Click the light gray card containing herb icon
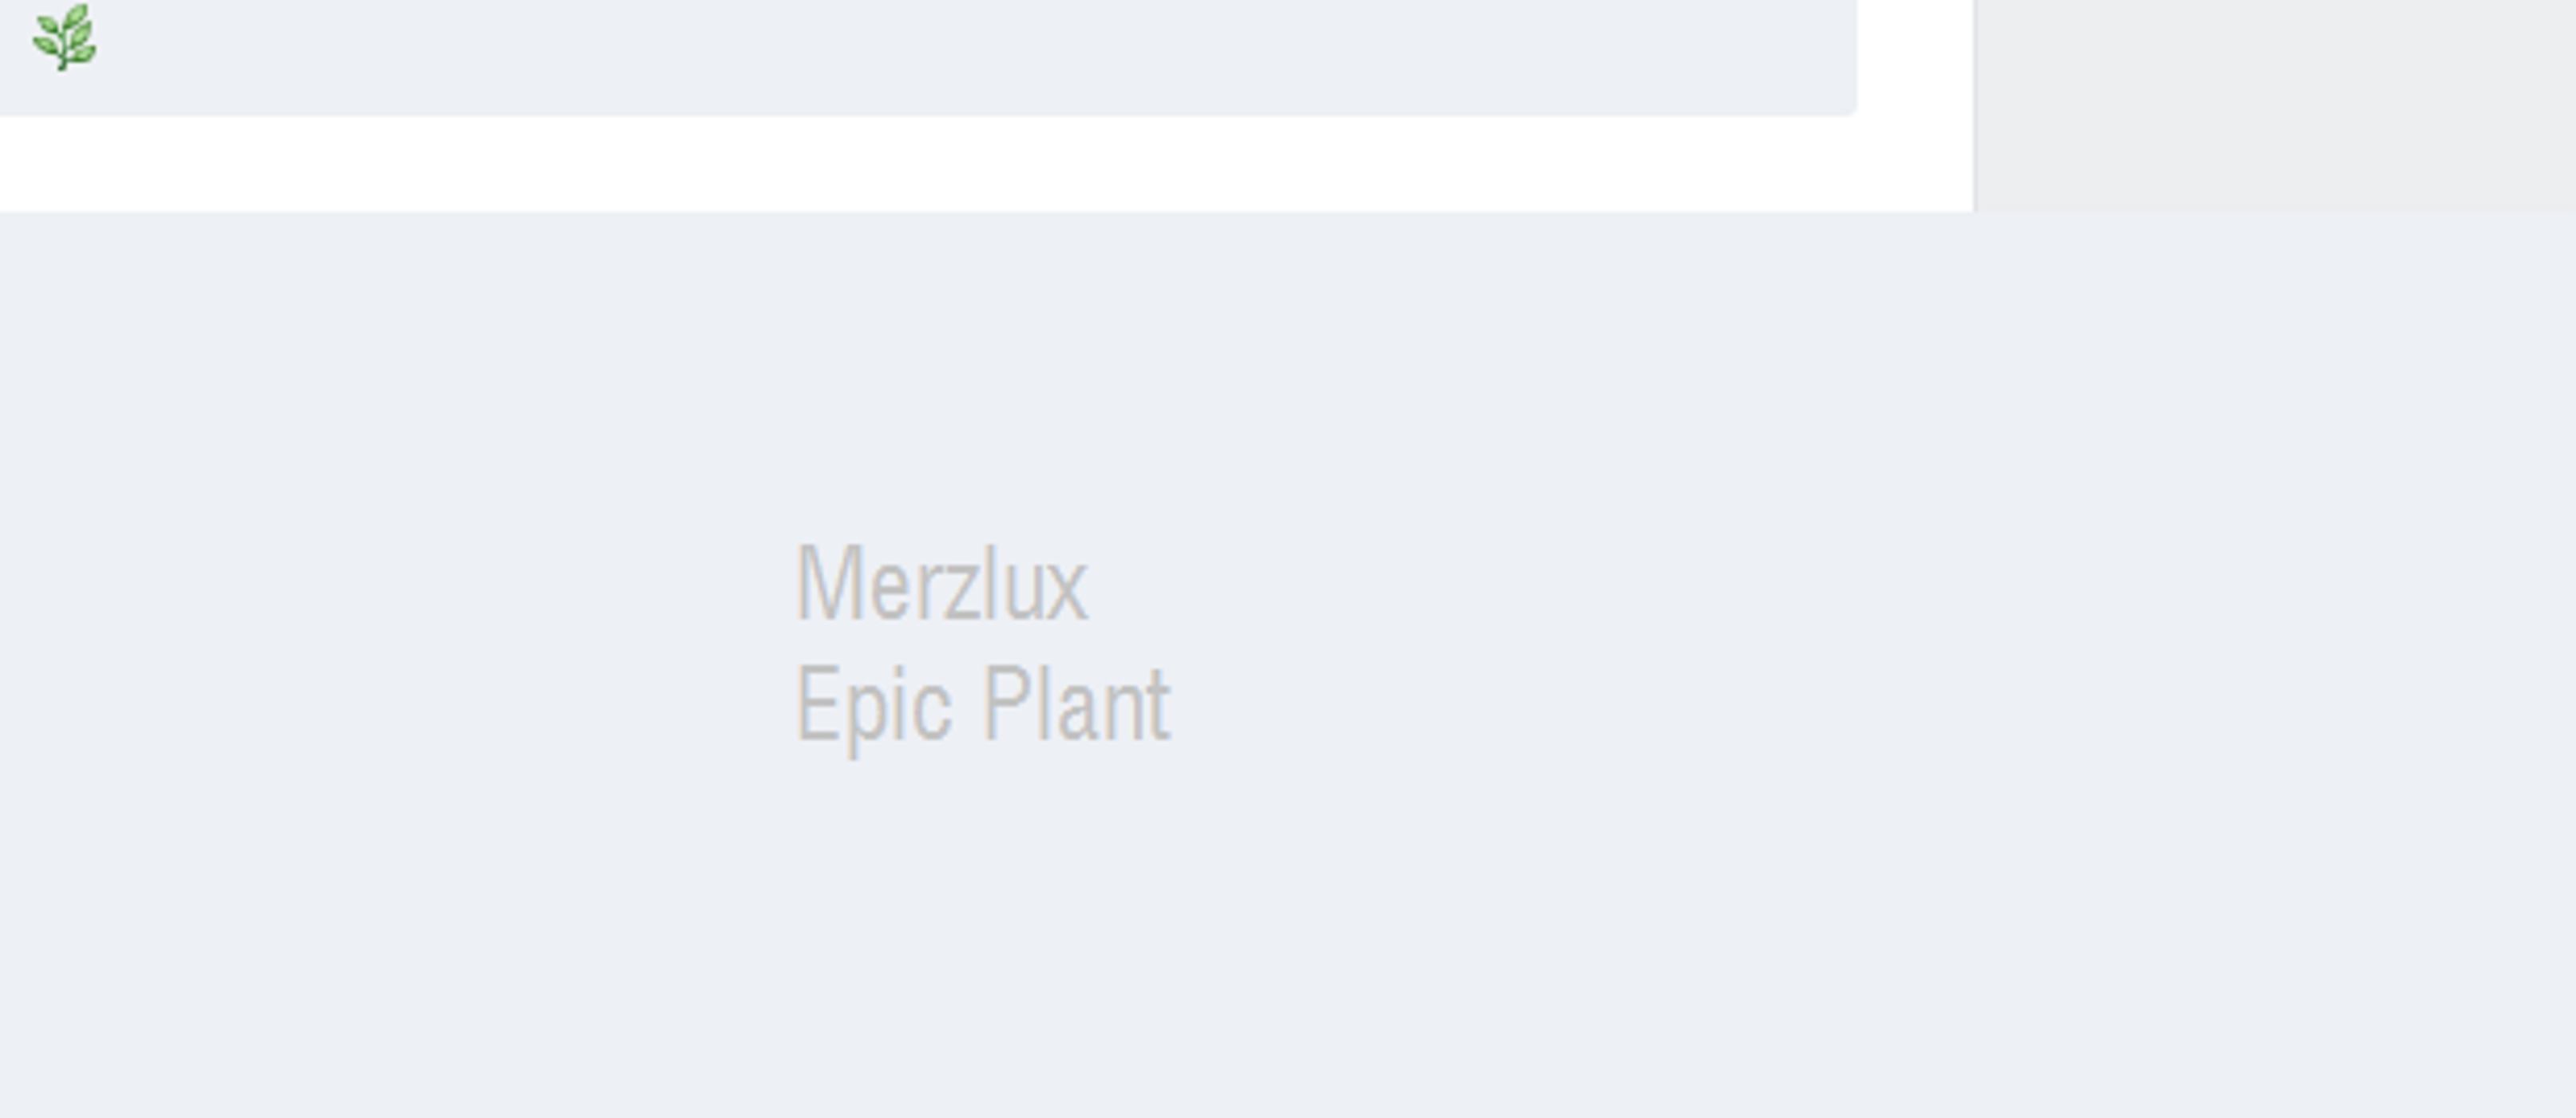 click(x=928, y=57)
